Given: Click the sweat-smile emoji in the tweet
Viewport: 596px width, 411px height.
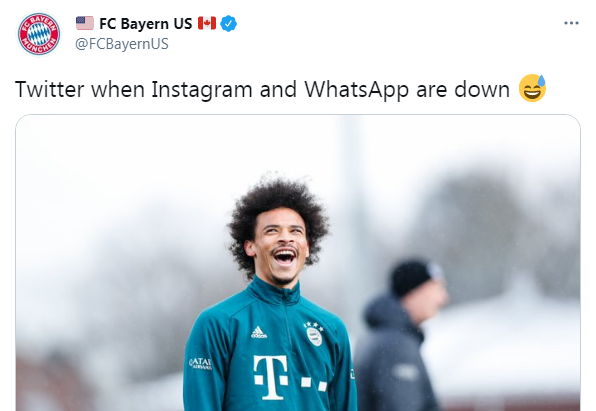Looking at the screenshot, I should [x=533, y=88].
